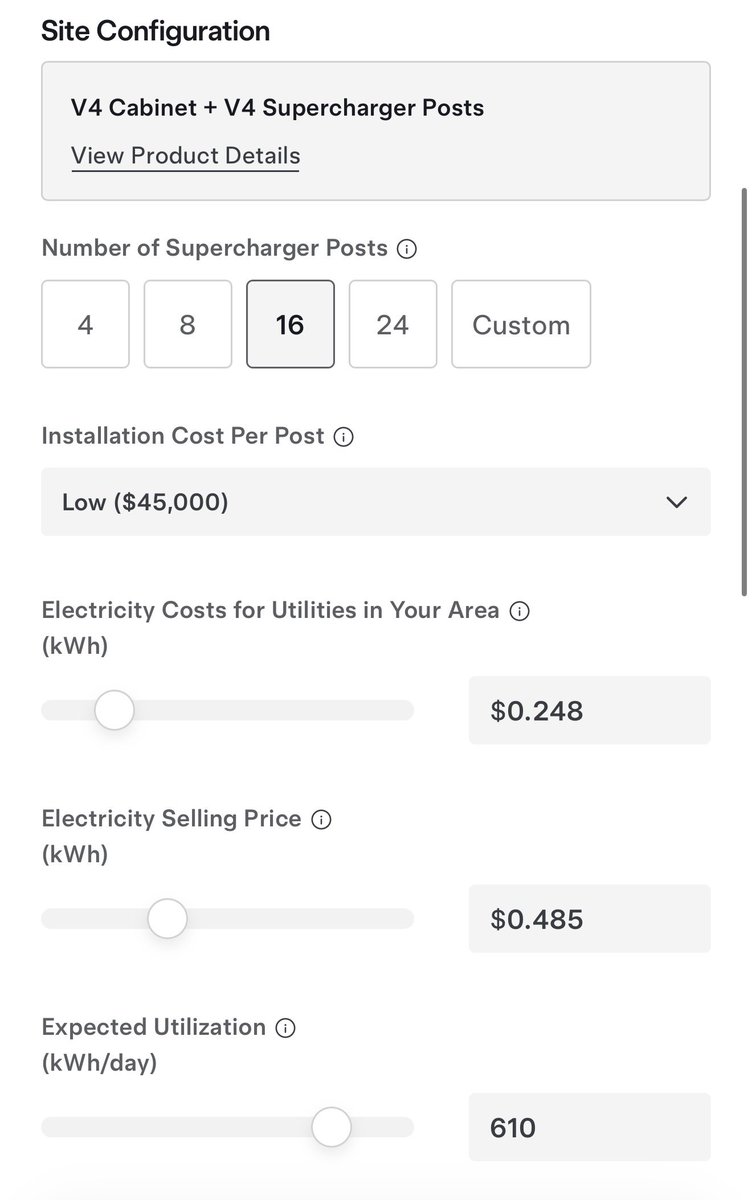This screenshot has width=752, height=1200.
Task: Click the page vertical scrollbar
Action: click(742, 390)
